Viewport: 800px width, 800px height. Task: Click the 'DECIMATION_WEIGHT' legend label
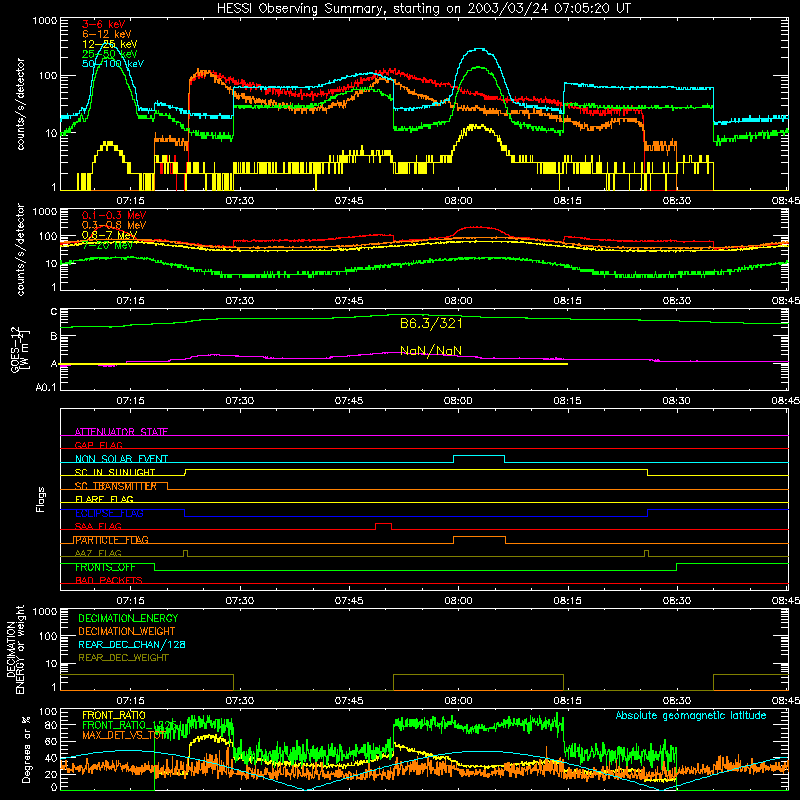(127, 631)
